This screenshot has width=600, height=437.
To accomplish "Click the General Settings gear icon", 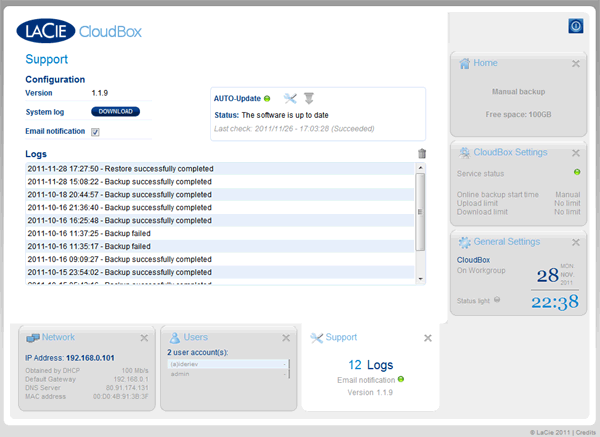I will click(x=465, y=242).
